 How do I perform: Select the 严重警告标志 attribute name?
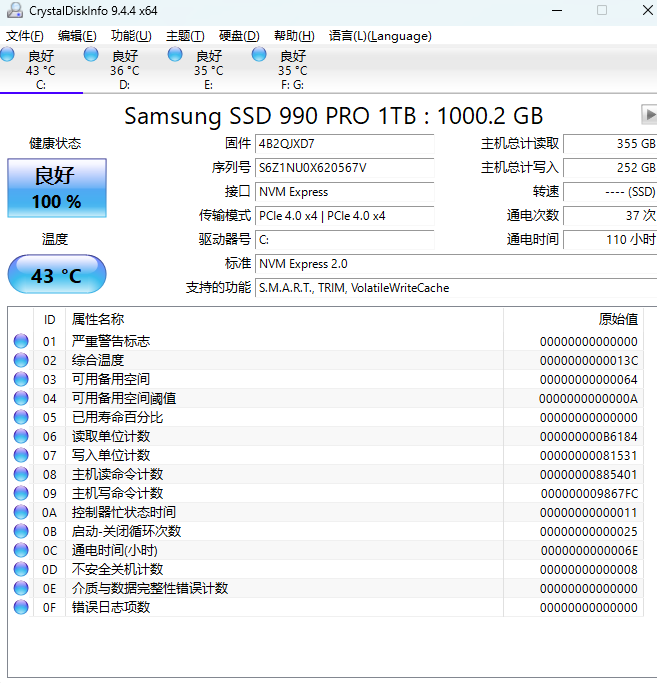click(x=111, y=341)
